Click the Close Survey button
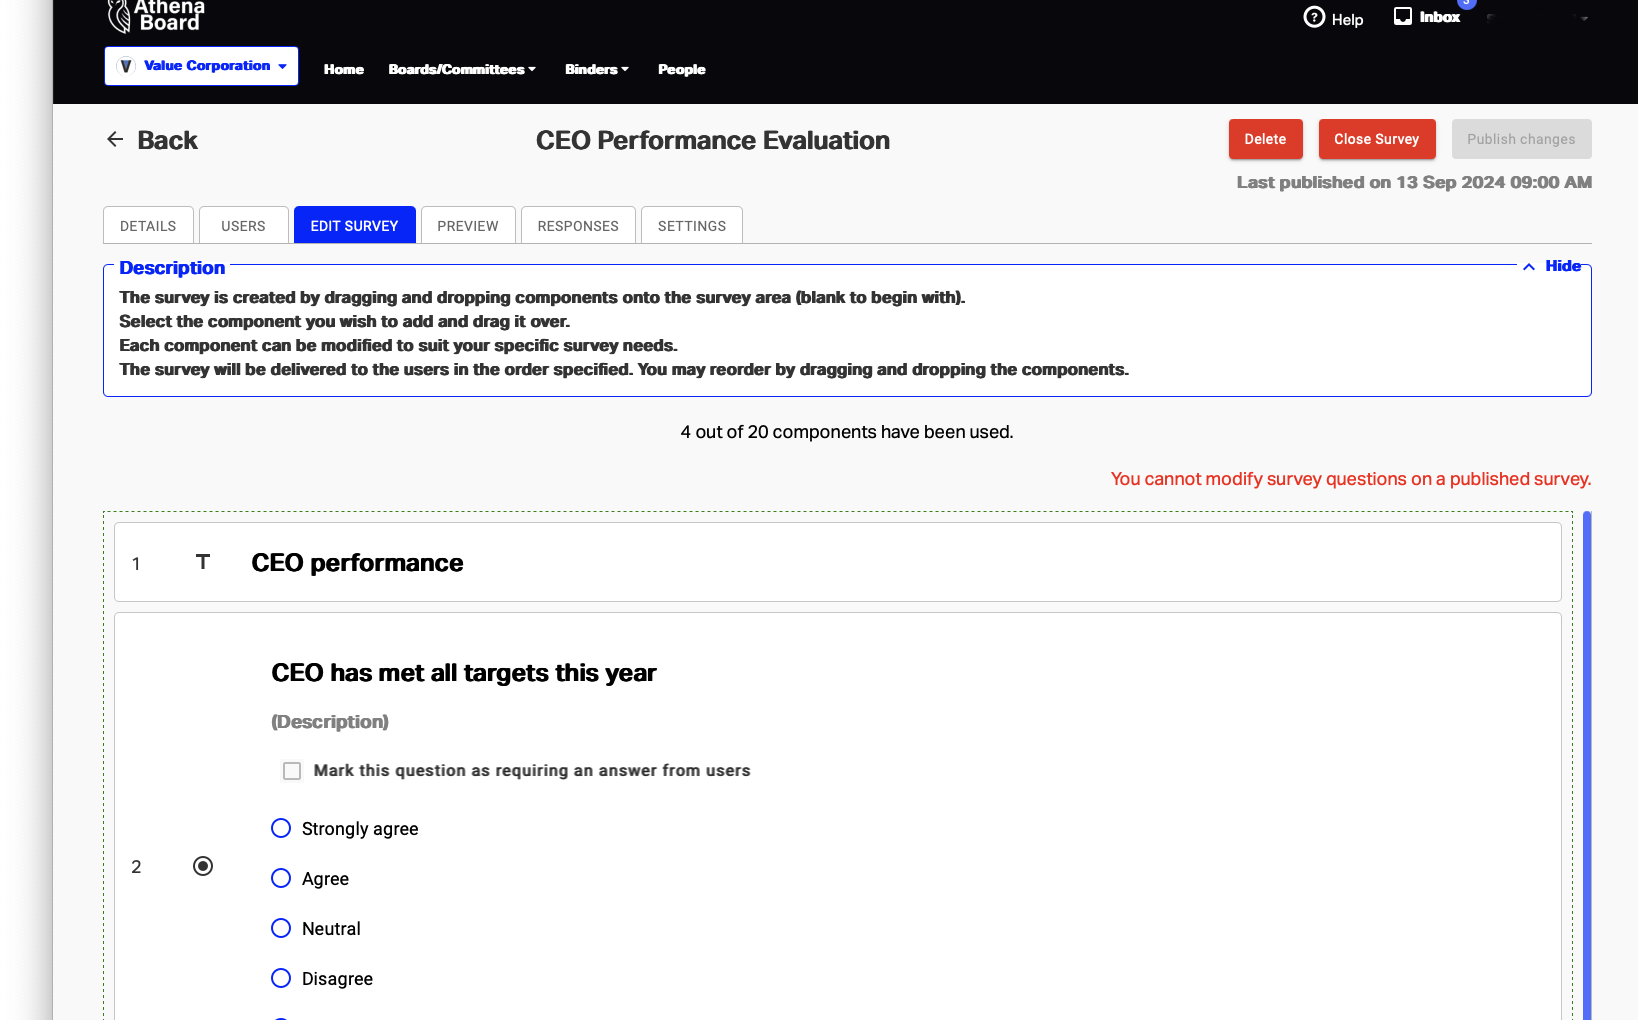This screenshot has height=1020, width=1638. tap(1376, 139)
